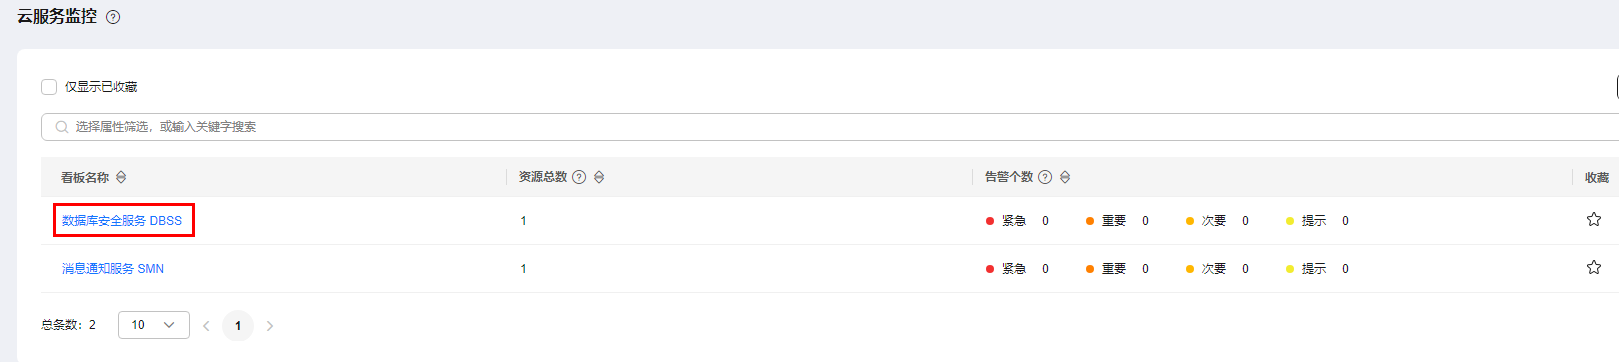This screenshot has height=362, width=1619.
Task: Select page 1 in pagination
Action: [x=238, y=326]
